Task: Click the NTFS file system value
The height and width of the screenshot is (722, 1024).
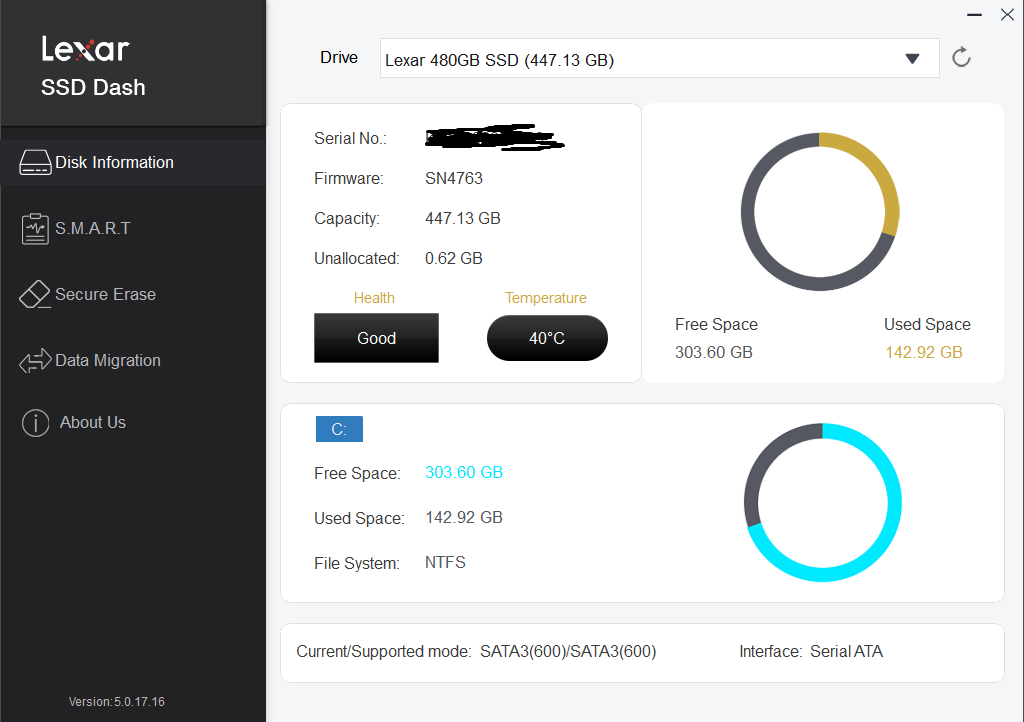Action: pos(445,563)
